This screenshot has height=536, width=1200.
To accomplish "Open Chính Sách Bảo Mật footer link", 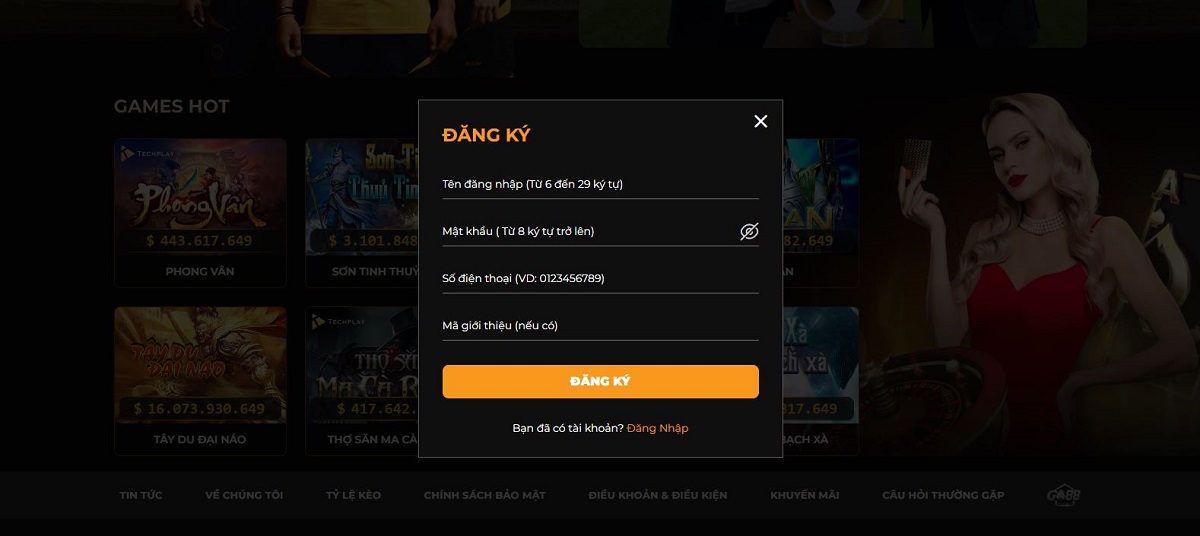I will [484, 495].
